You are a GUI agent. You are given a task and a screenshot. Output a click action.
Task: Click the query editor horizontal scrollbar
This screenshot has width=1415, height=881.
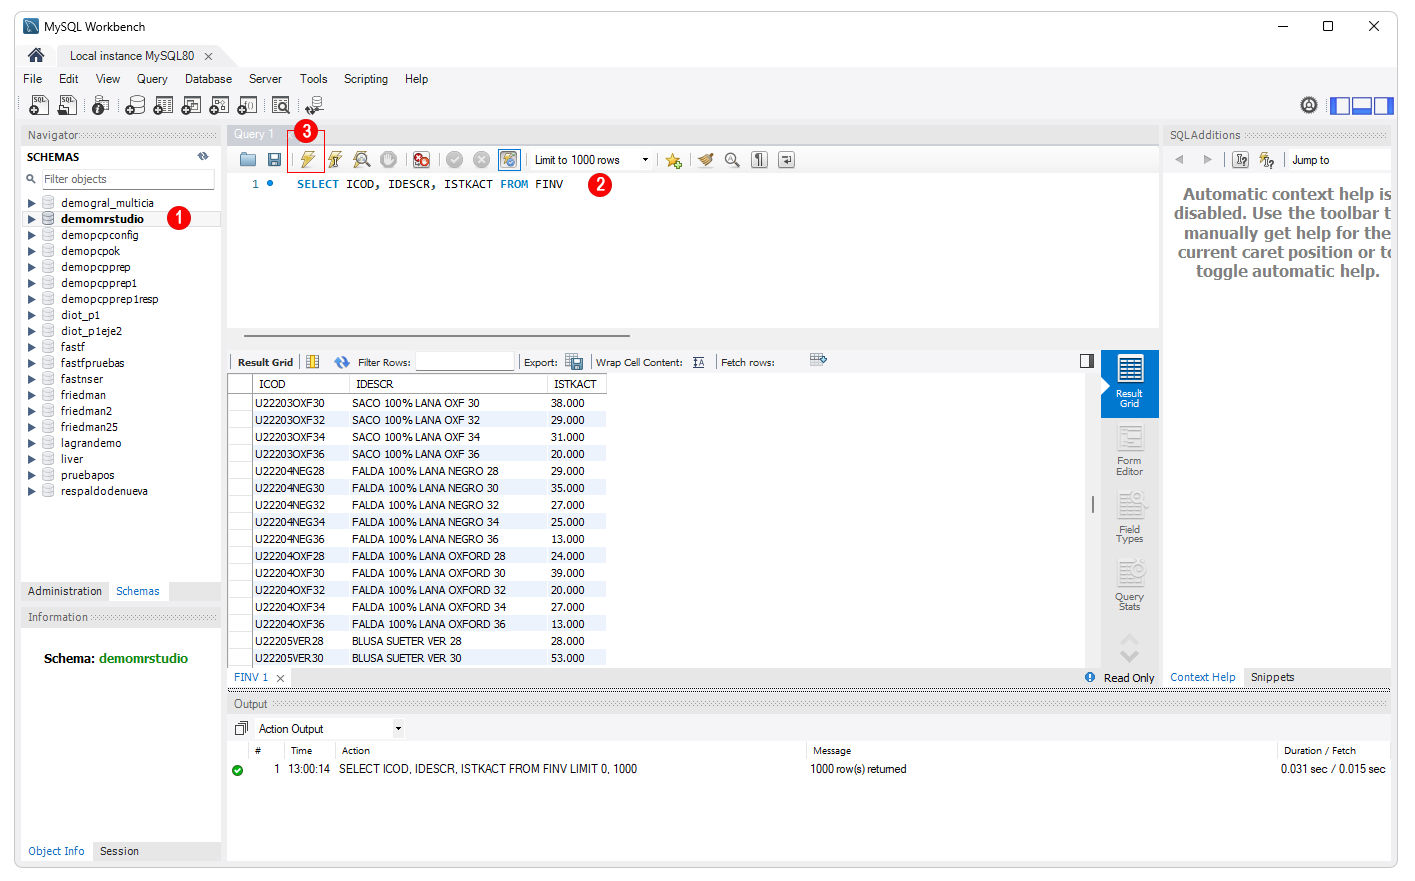[x=437, y=336]
